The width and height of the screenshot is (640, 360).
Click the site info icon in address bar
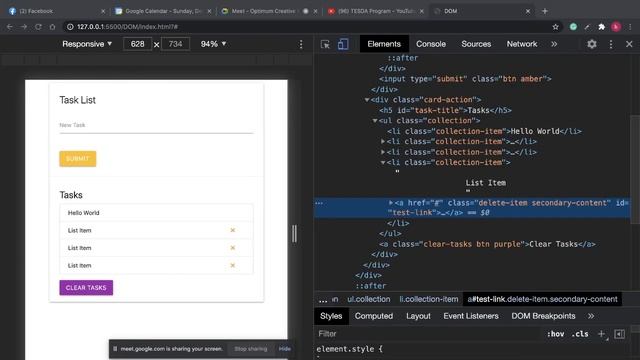pyautogui.click(x=70, y=27)
